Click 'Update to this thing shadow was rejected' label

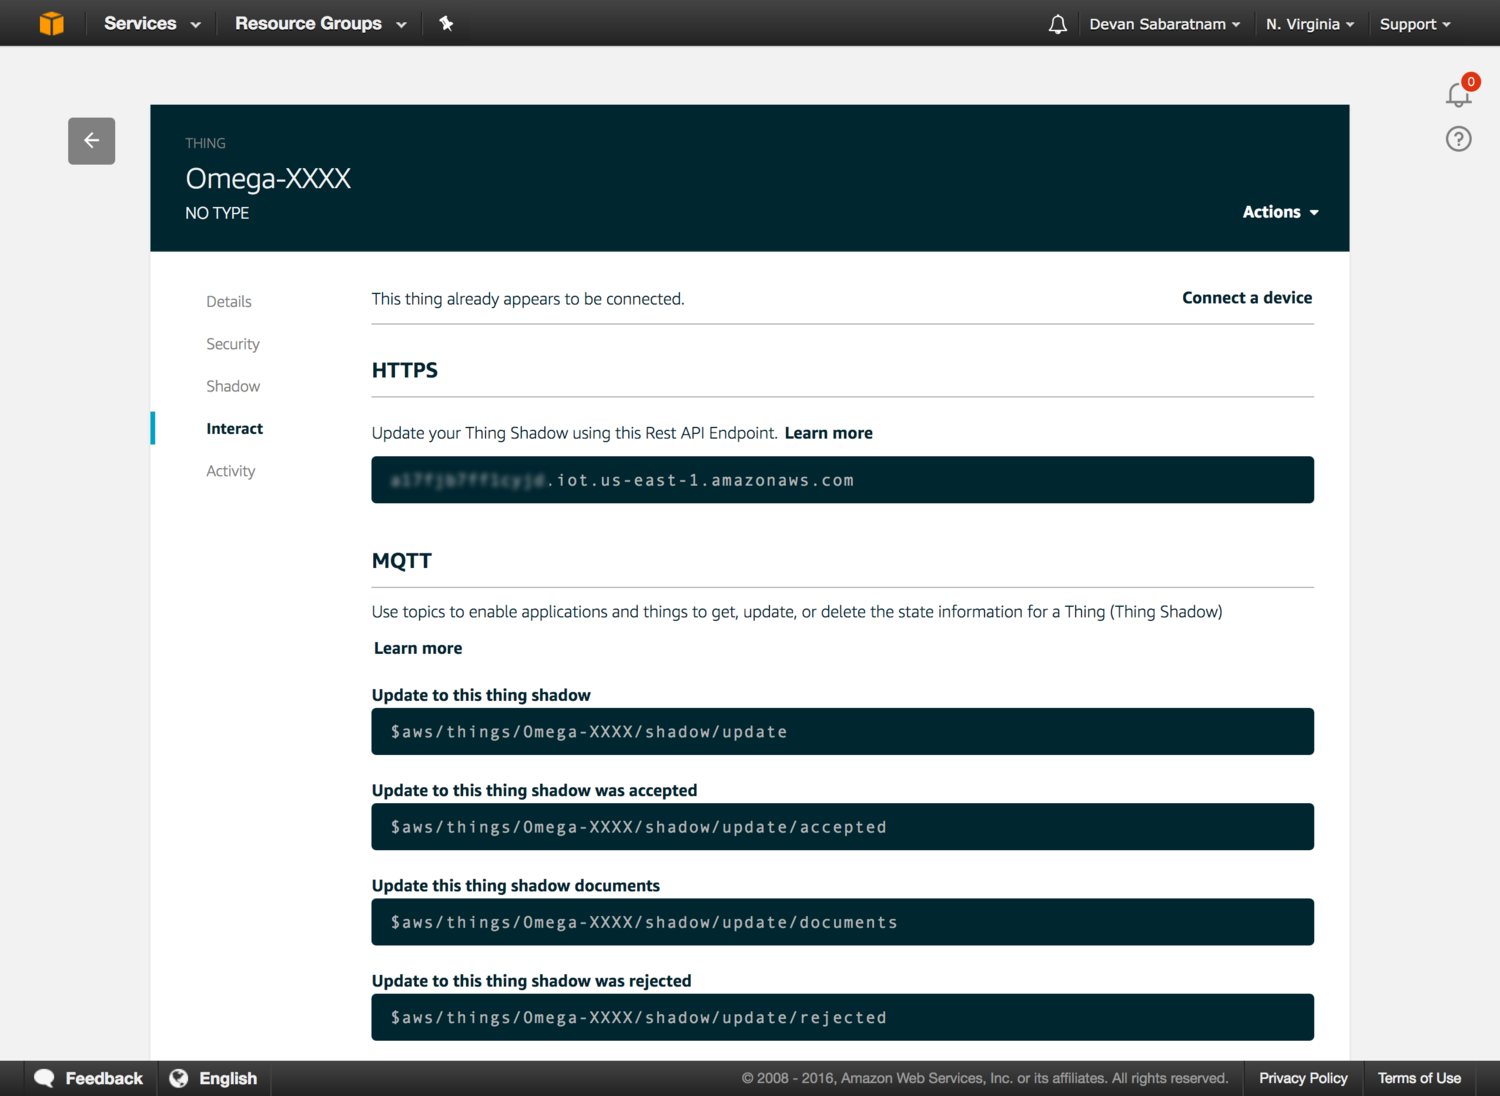[532, 981]
